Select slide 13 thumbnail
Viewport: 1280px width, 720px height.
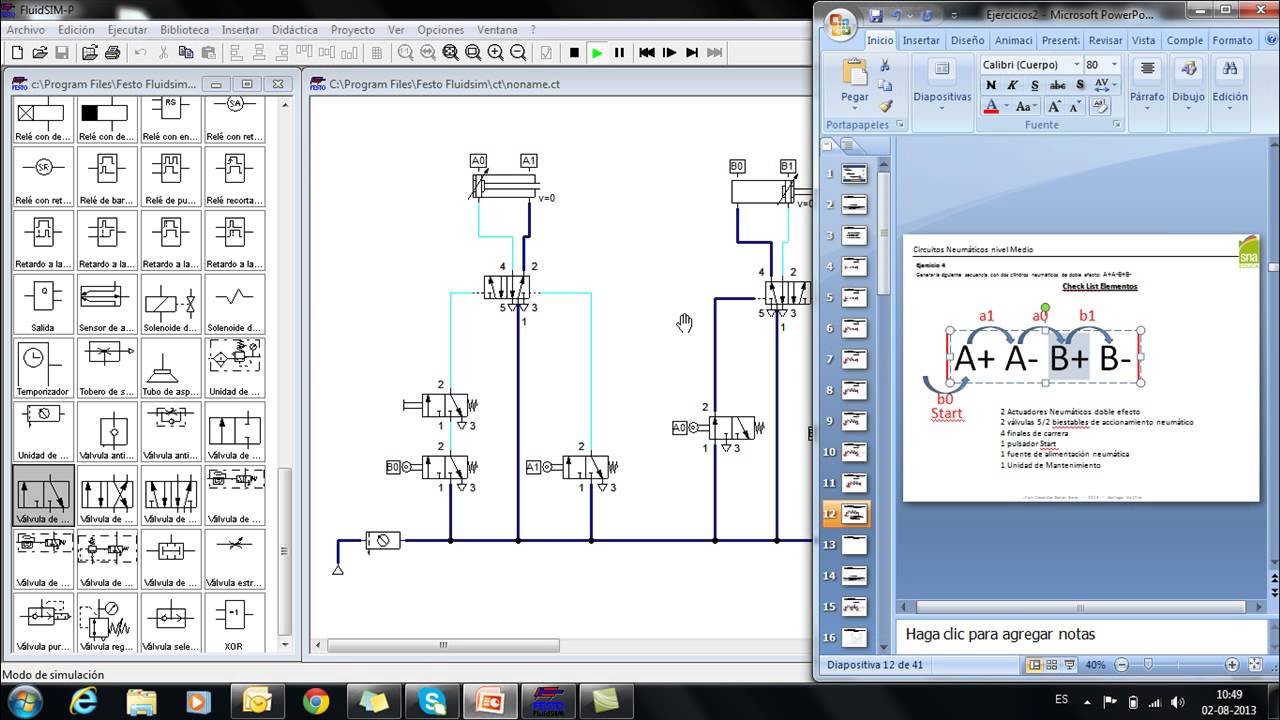(x=855, y=545)
